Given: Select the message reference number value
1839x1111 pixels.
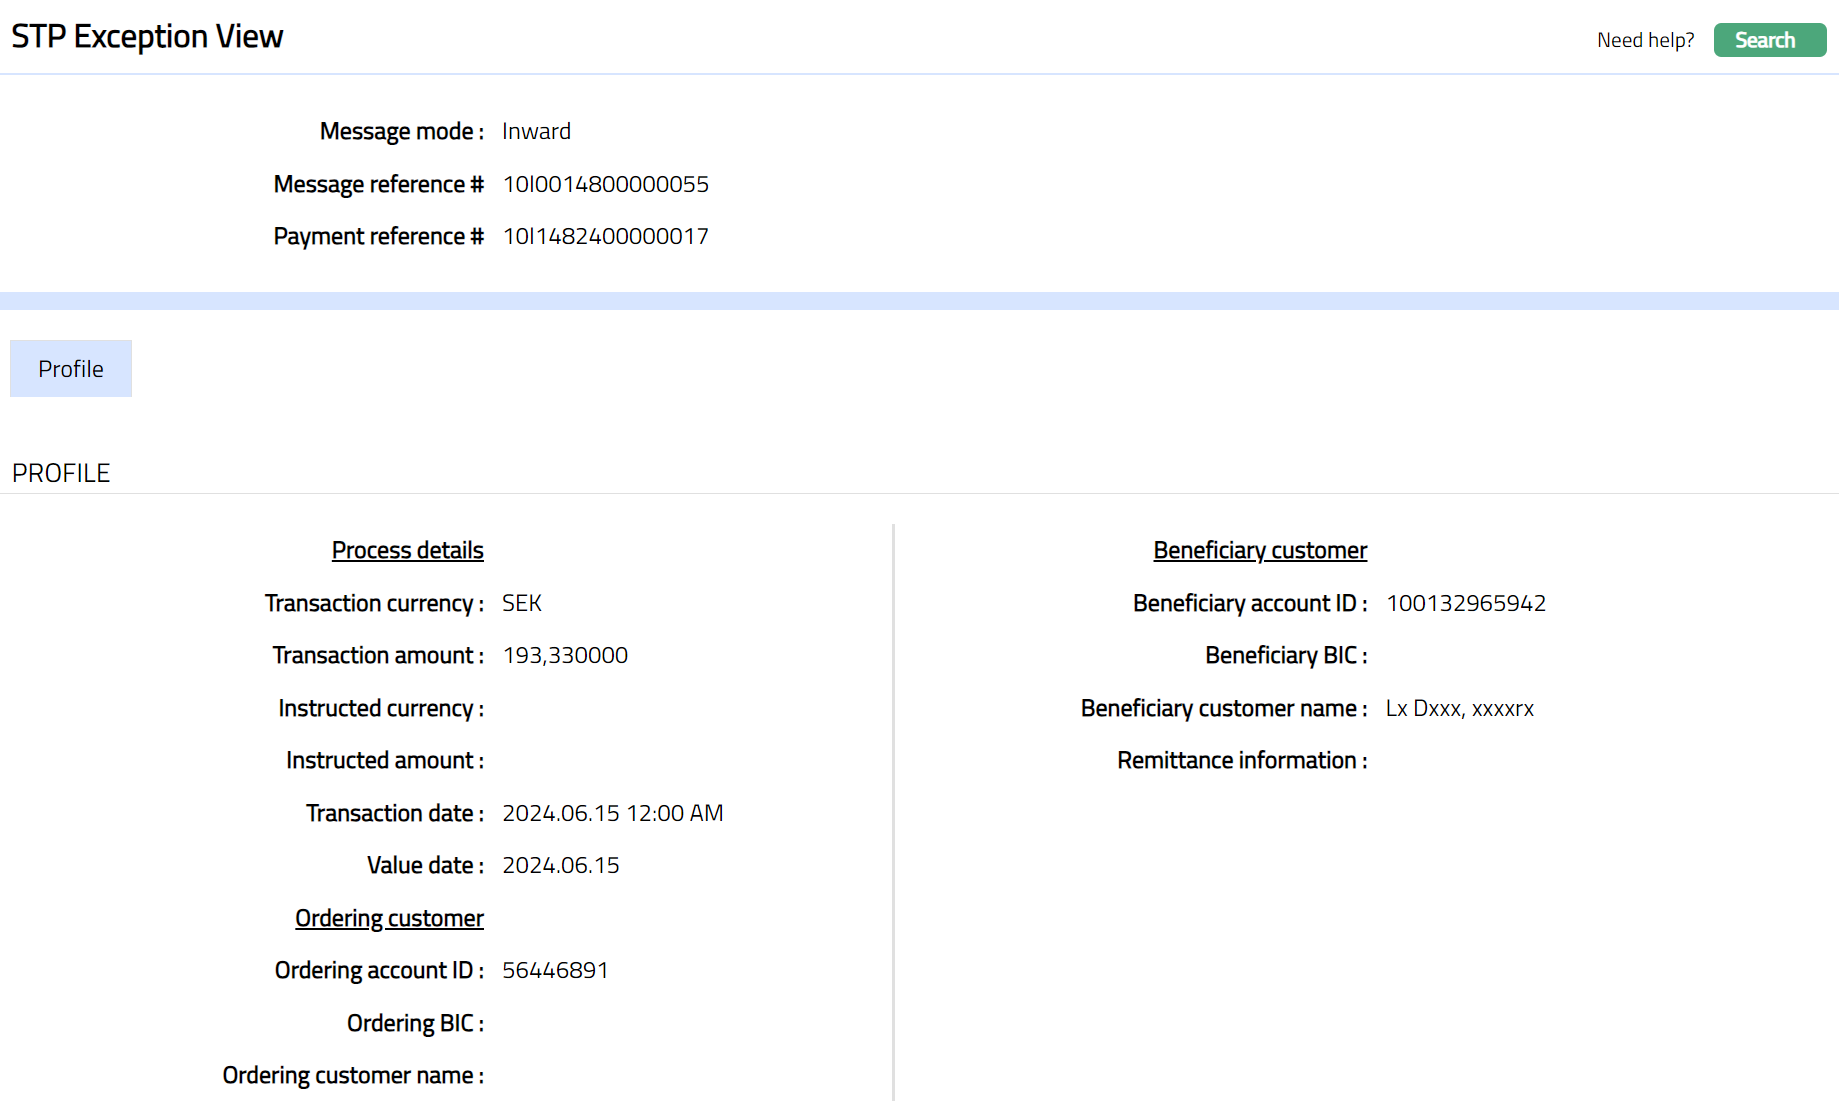Looking at the screenshot, I should (605, 185).
